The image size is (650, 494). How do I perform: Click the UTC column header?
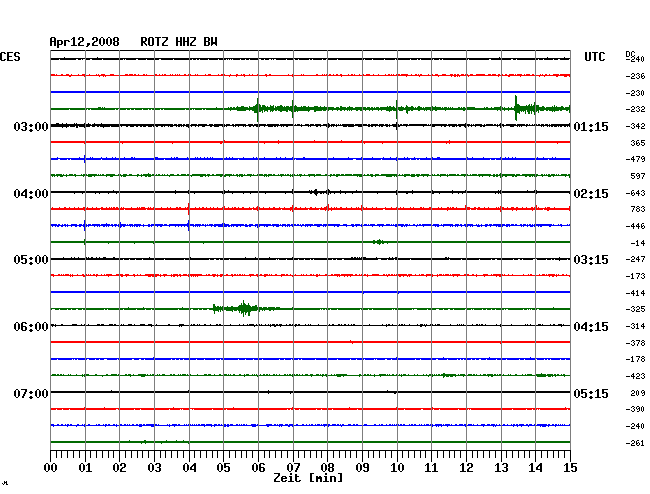pos(594,57)
